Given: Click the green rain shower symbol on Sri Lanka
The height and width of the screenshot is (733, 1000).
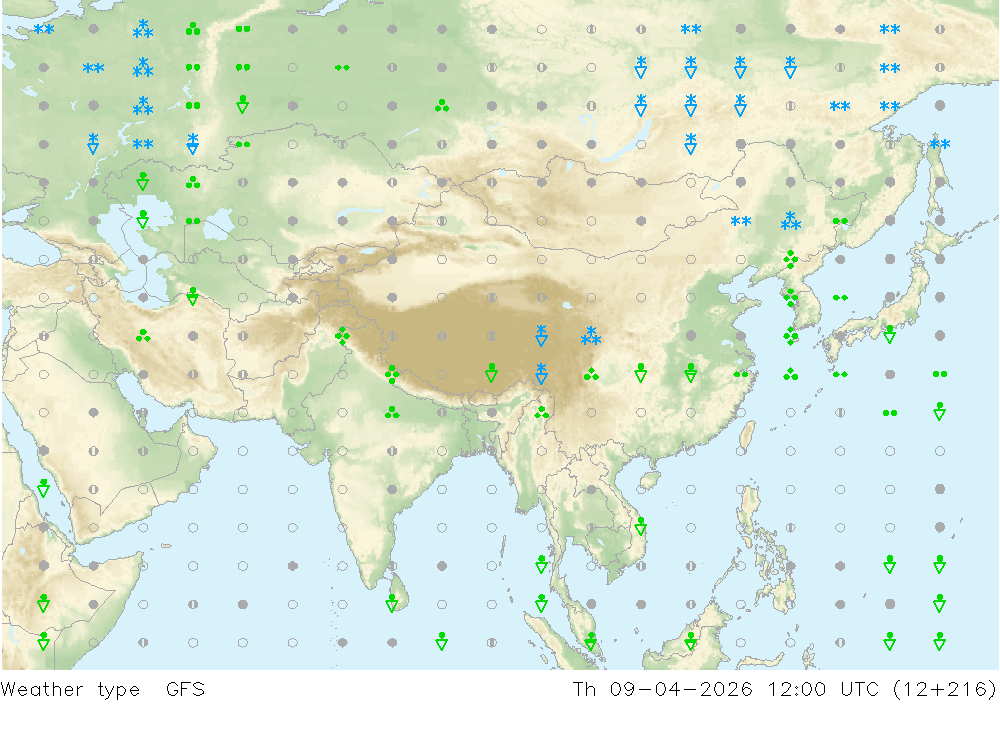Looking at the screenshot, I should click(392, 603).
